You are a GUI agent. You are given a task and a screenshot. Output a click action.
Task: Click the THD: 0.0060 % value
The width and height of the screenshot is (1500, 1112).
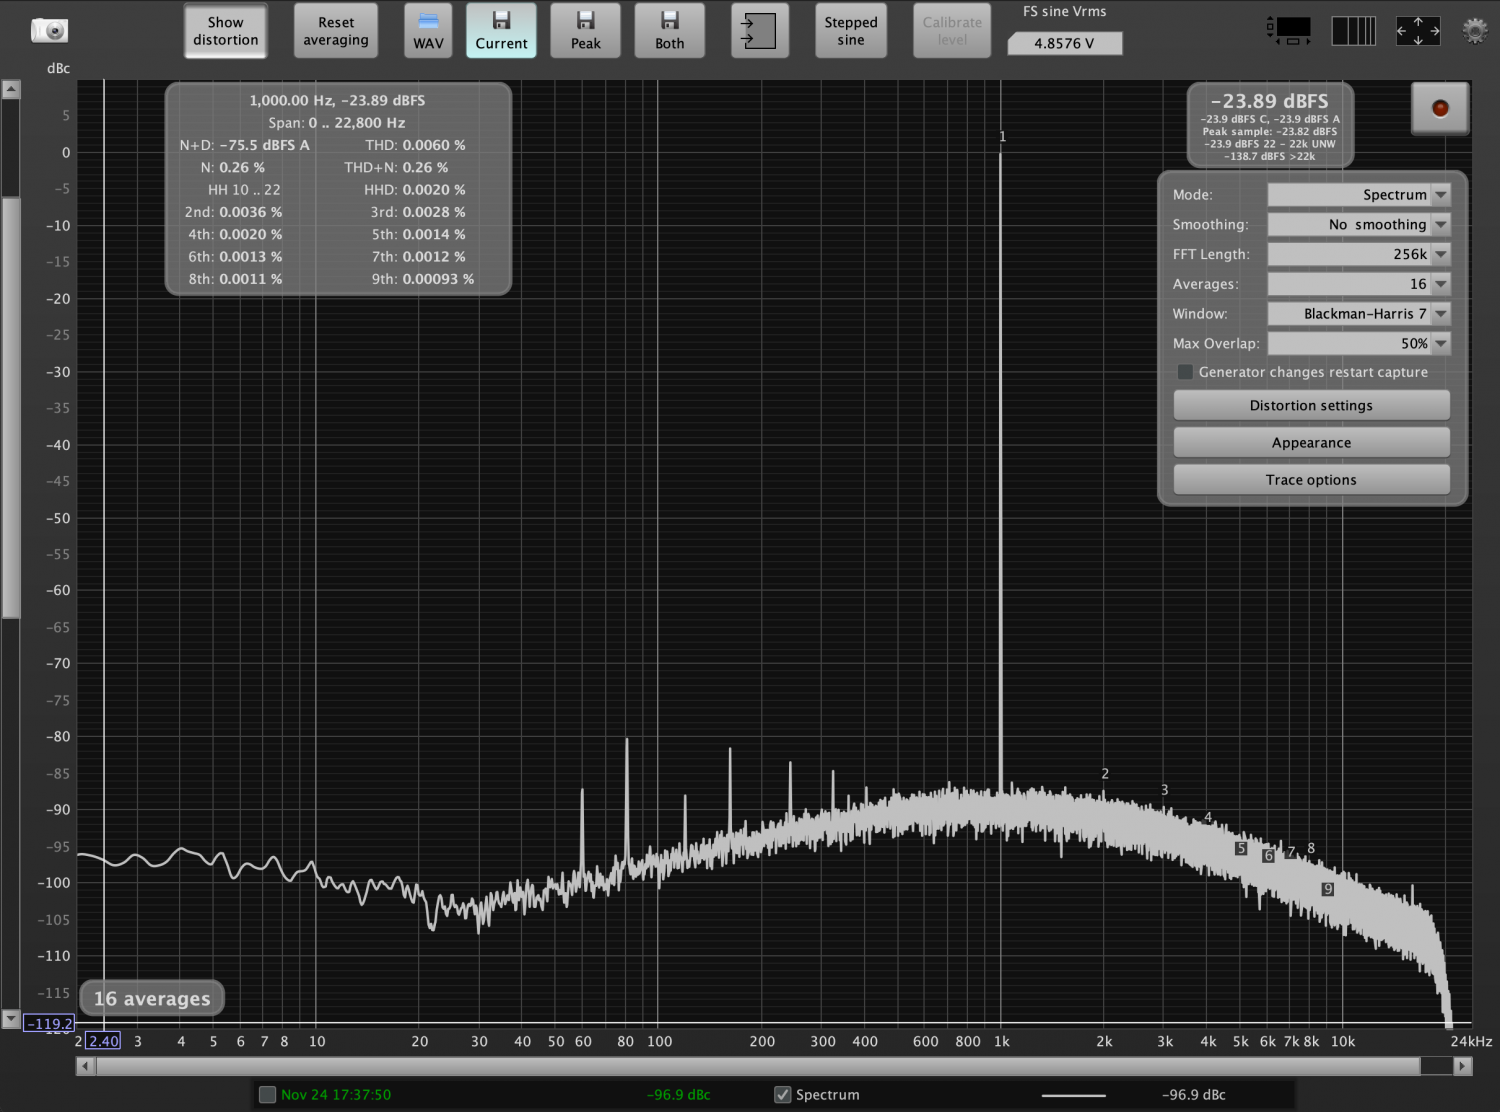click(x=415, y=145)
